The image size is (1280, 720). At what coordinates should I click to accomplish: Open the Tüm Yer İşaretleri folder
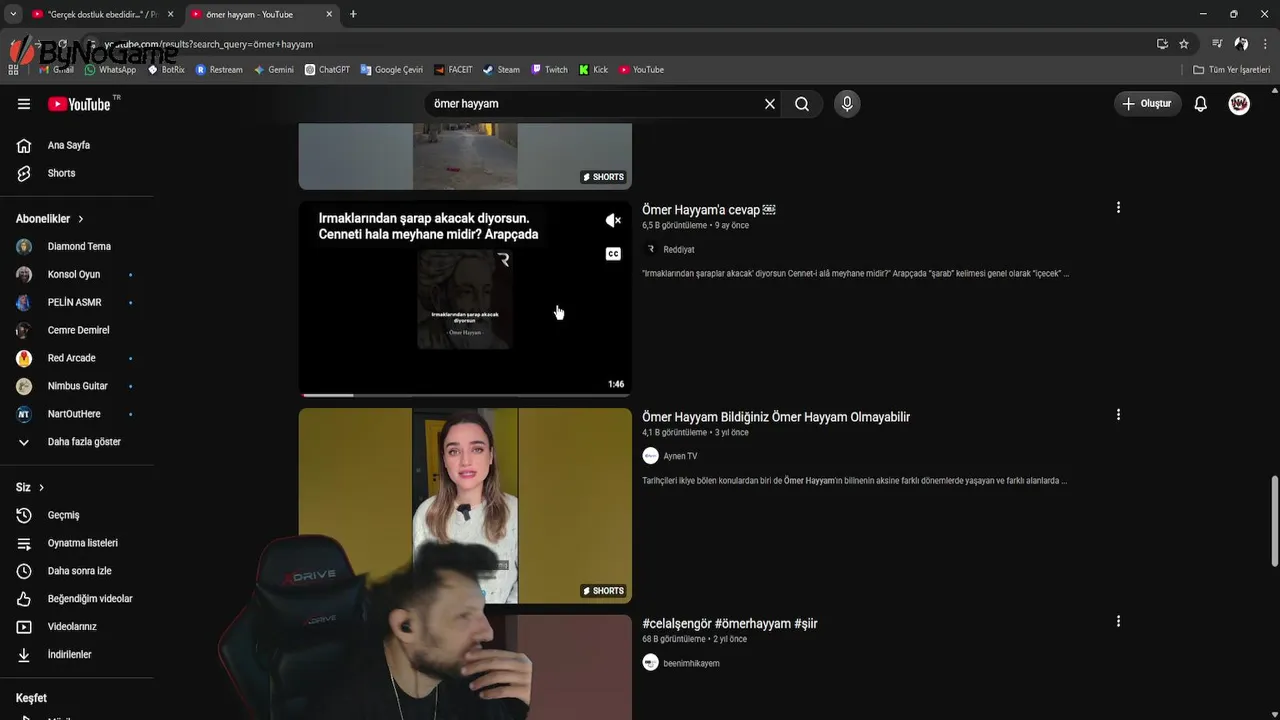click(1232, 70)
